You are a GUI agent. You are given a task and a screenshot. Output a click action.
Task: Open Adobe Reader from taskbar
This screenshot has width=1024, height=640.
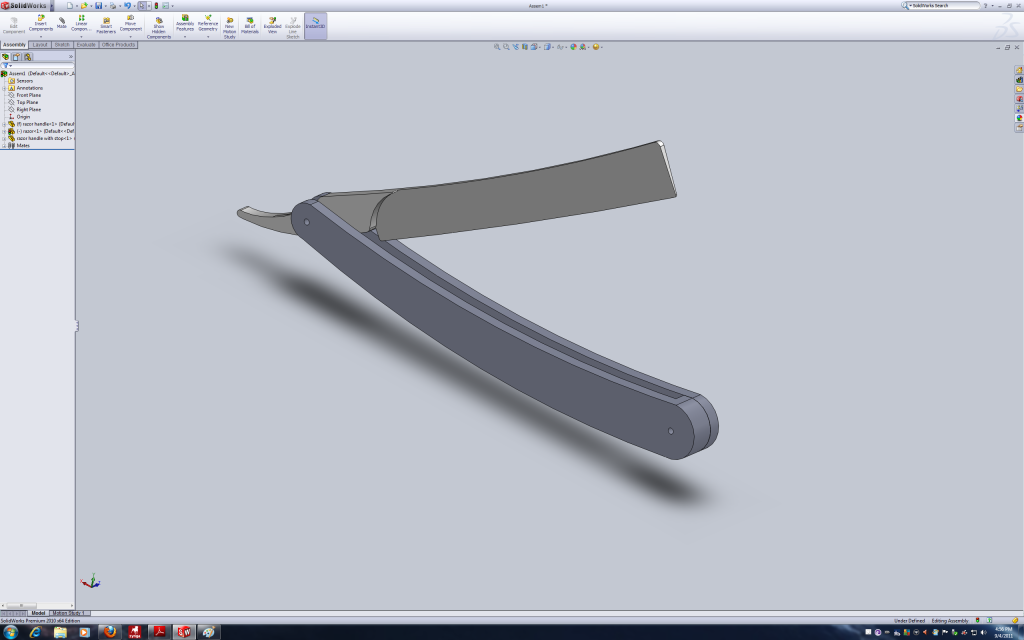159,632
